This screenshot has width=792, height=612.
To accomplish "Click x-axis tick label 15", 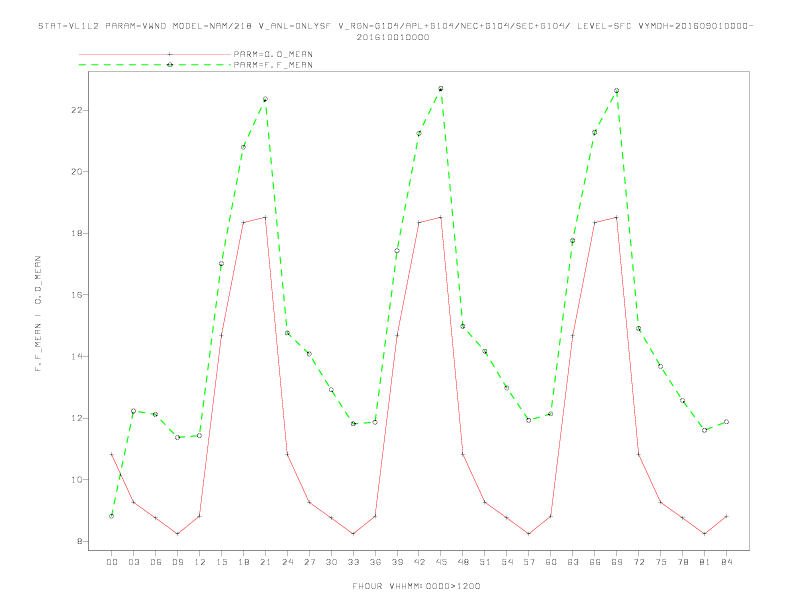I will [221, 562].
